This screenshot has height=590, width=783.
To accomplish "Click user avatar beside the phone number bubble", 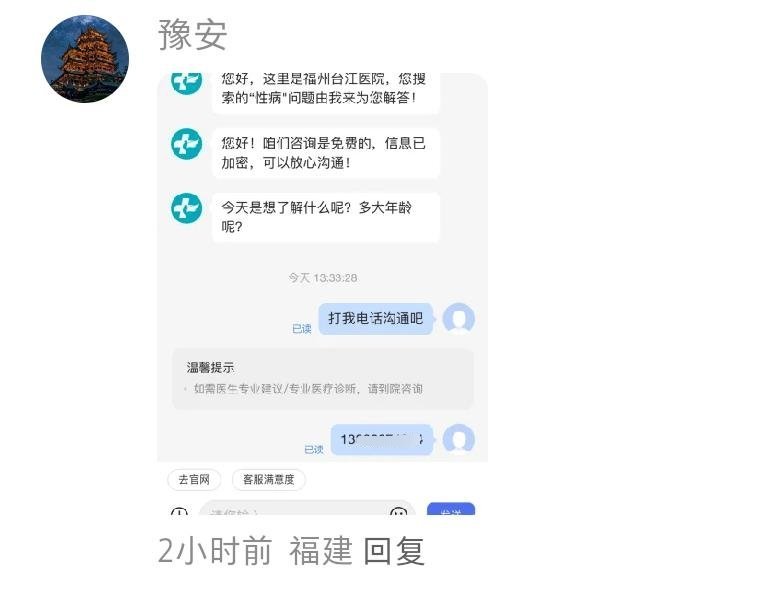I will pos(458,439).
